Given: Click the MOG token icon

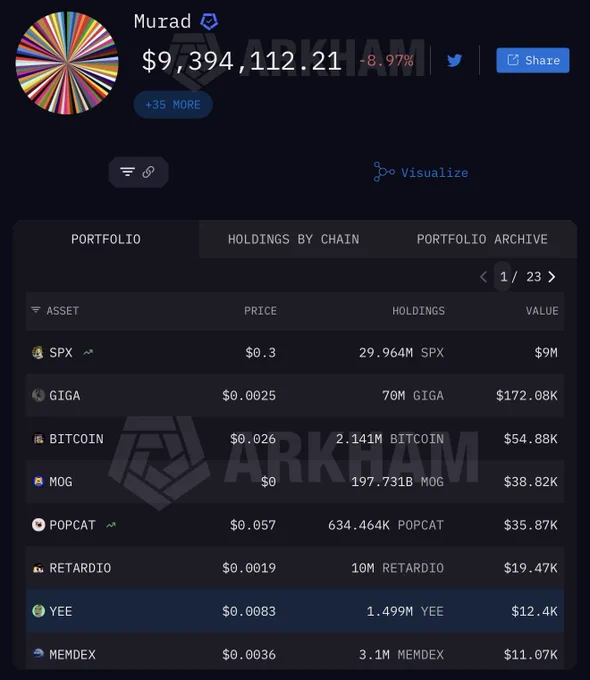Looking at the screenshot, I should click(38, 481).
